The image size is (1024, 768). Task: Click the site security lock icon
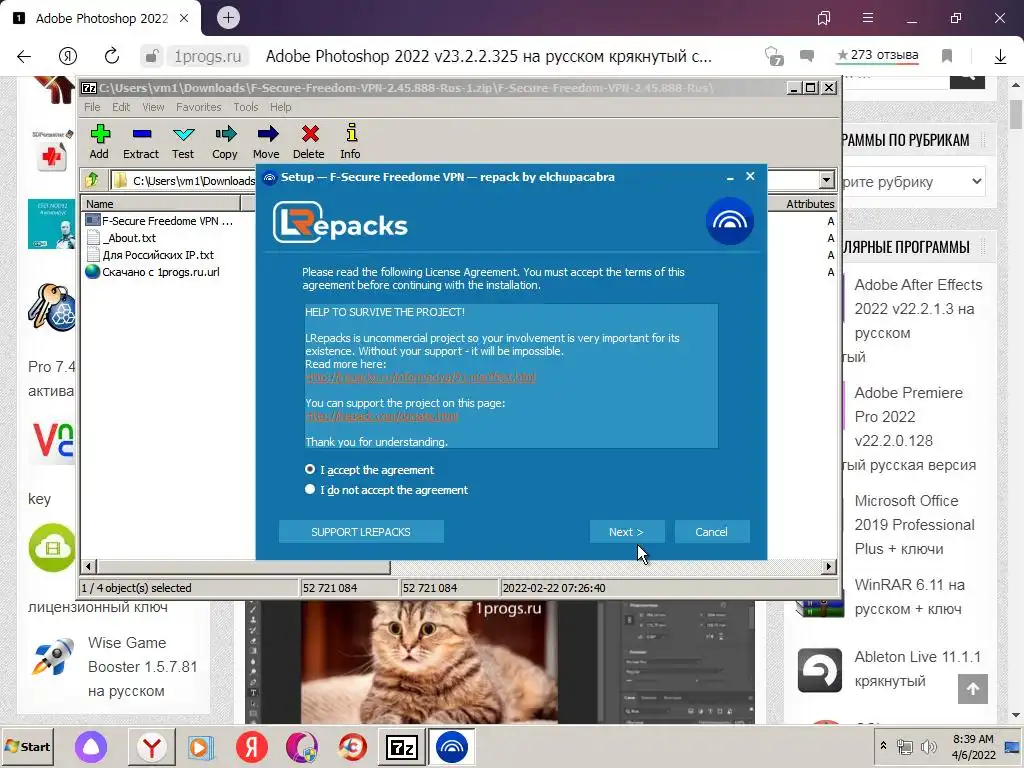click(151, 56)
